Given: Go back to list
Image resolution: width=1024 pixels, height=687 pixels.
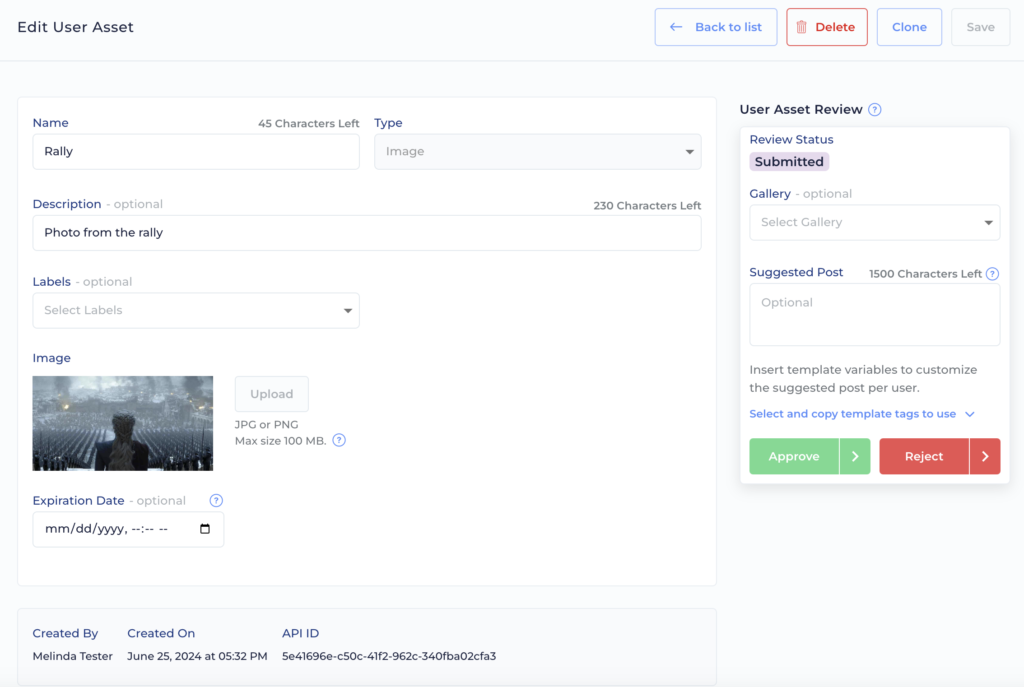Looking at the screenshot, I should (x=716, y=27).
